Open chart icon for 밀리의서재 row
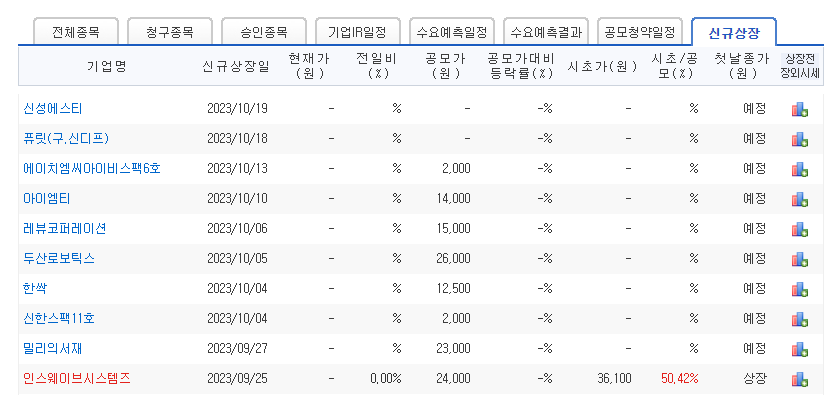Viewport: 825px width, 395px height. pos(800,349)
